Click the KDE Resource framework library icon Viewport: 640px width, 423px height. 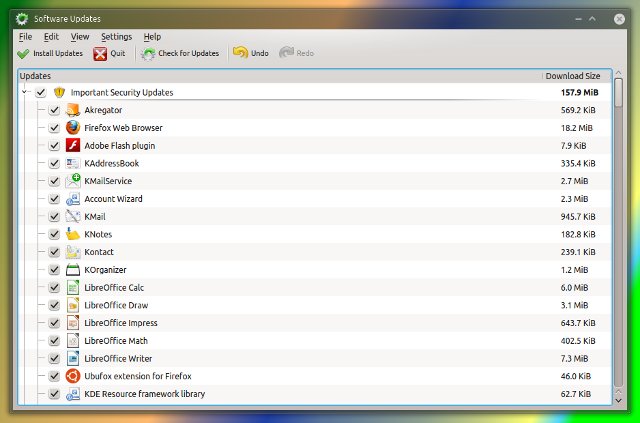click(x=73, y=394)
